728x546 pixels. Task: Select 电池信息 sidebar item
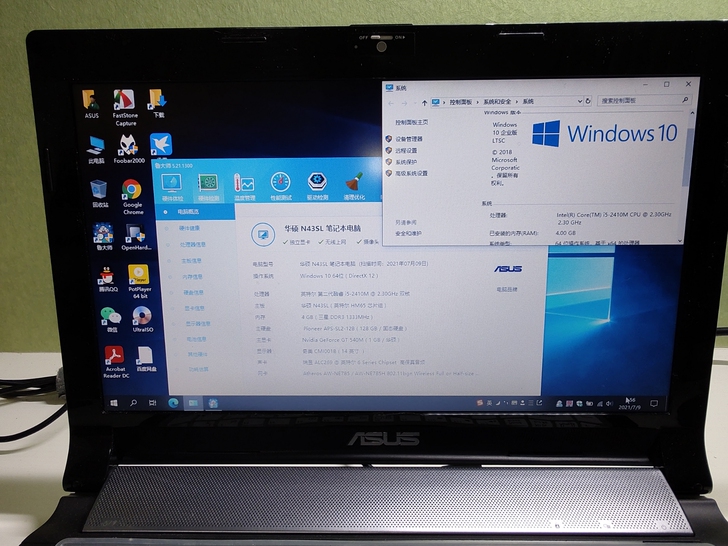click(x=196, y=339)
